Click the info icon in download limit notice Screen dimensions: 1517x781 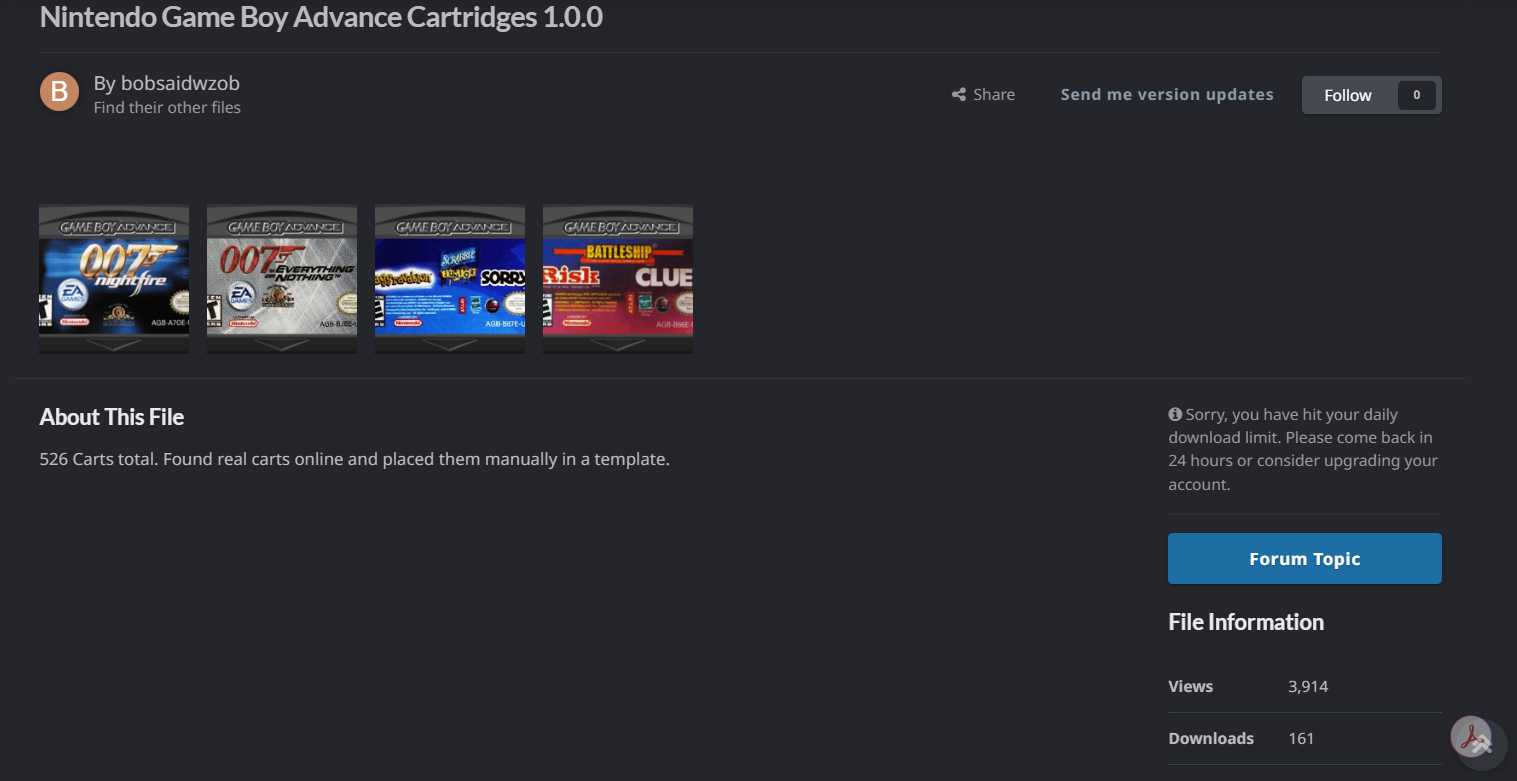click(1175, 414)
